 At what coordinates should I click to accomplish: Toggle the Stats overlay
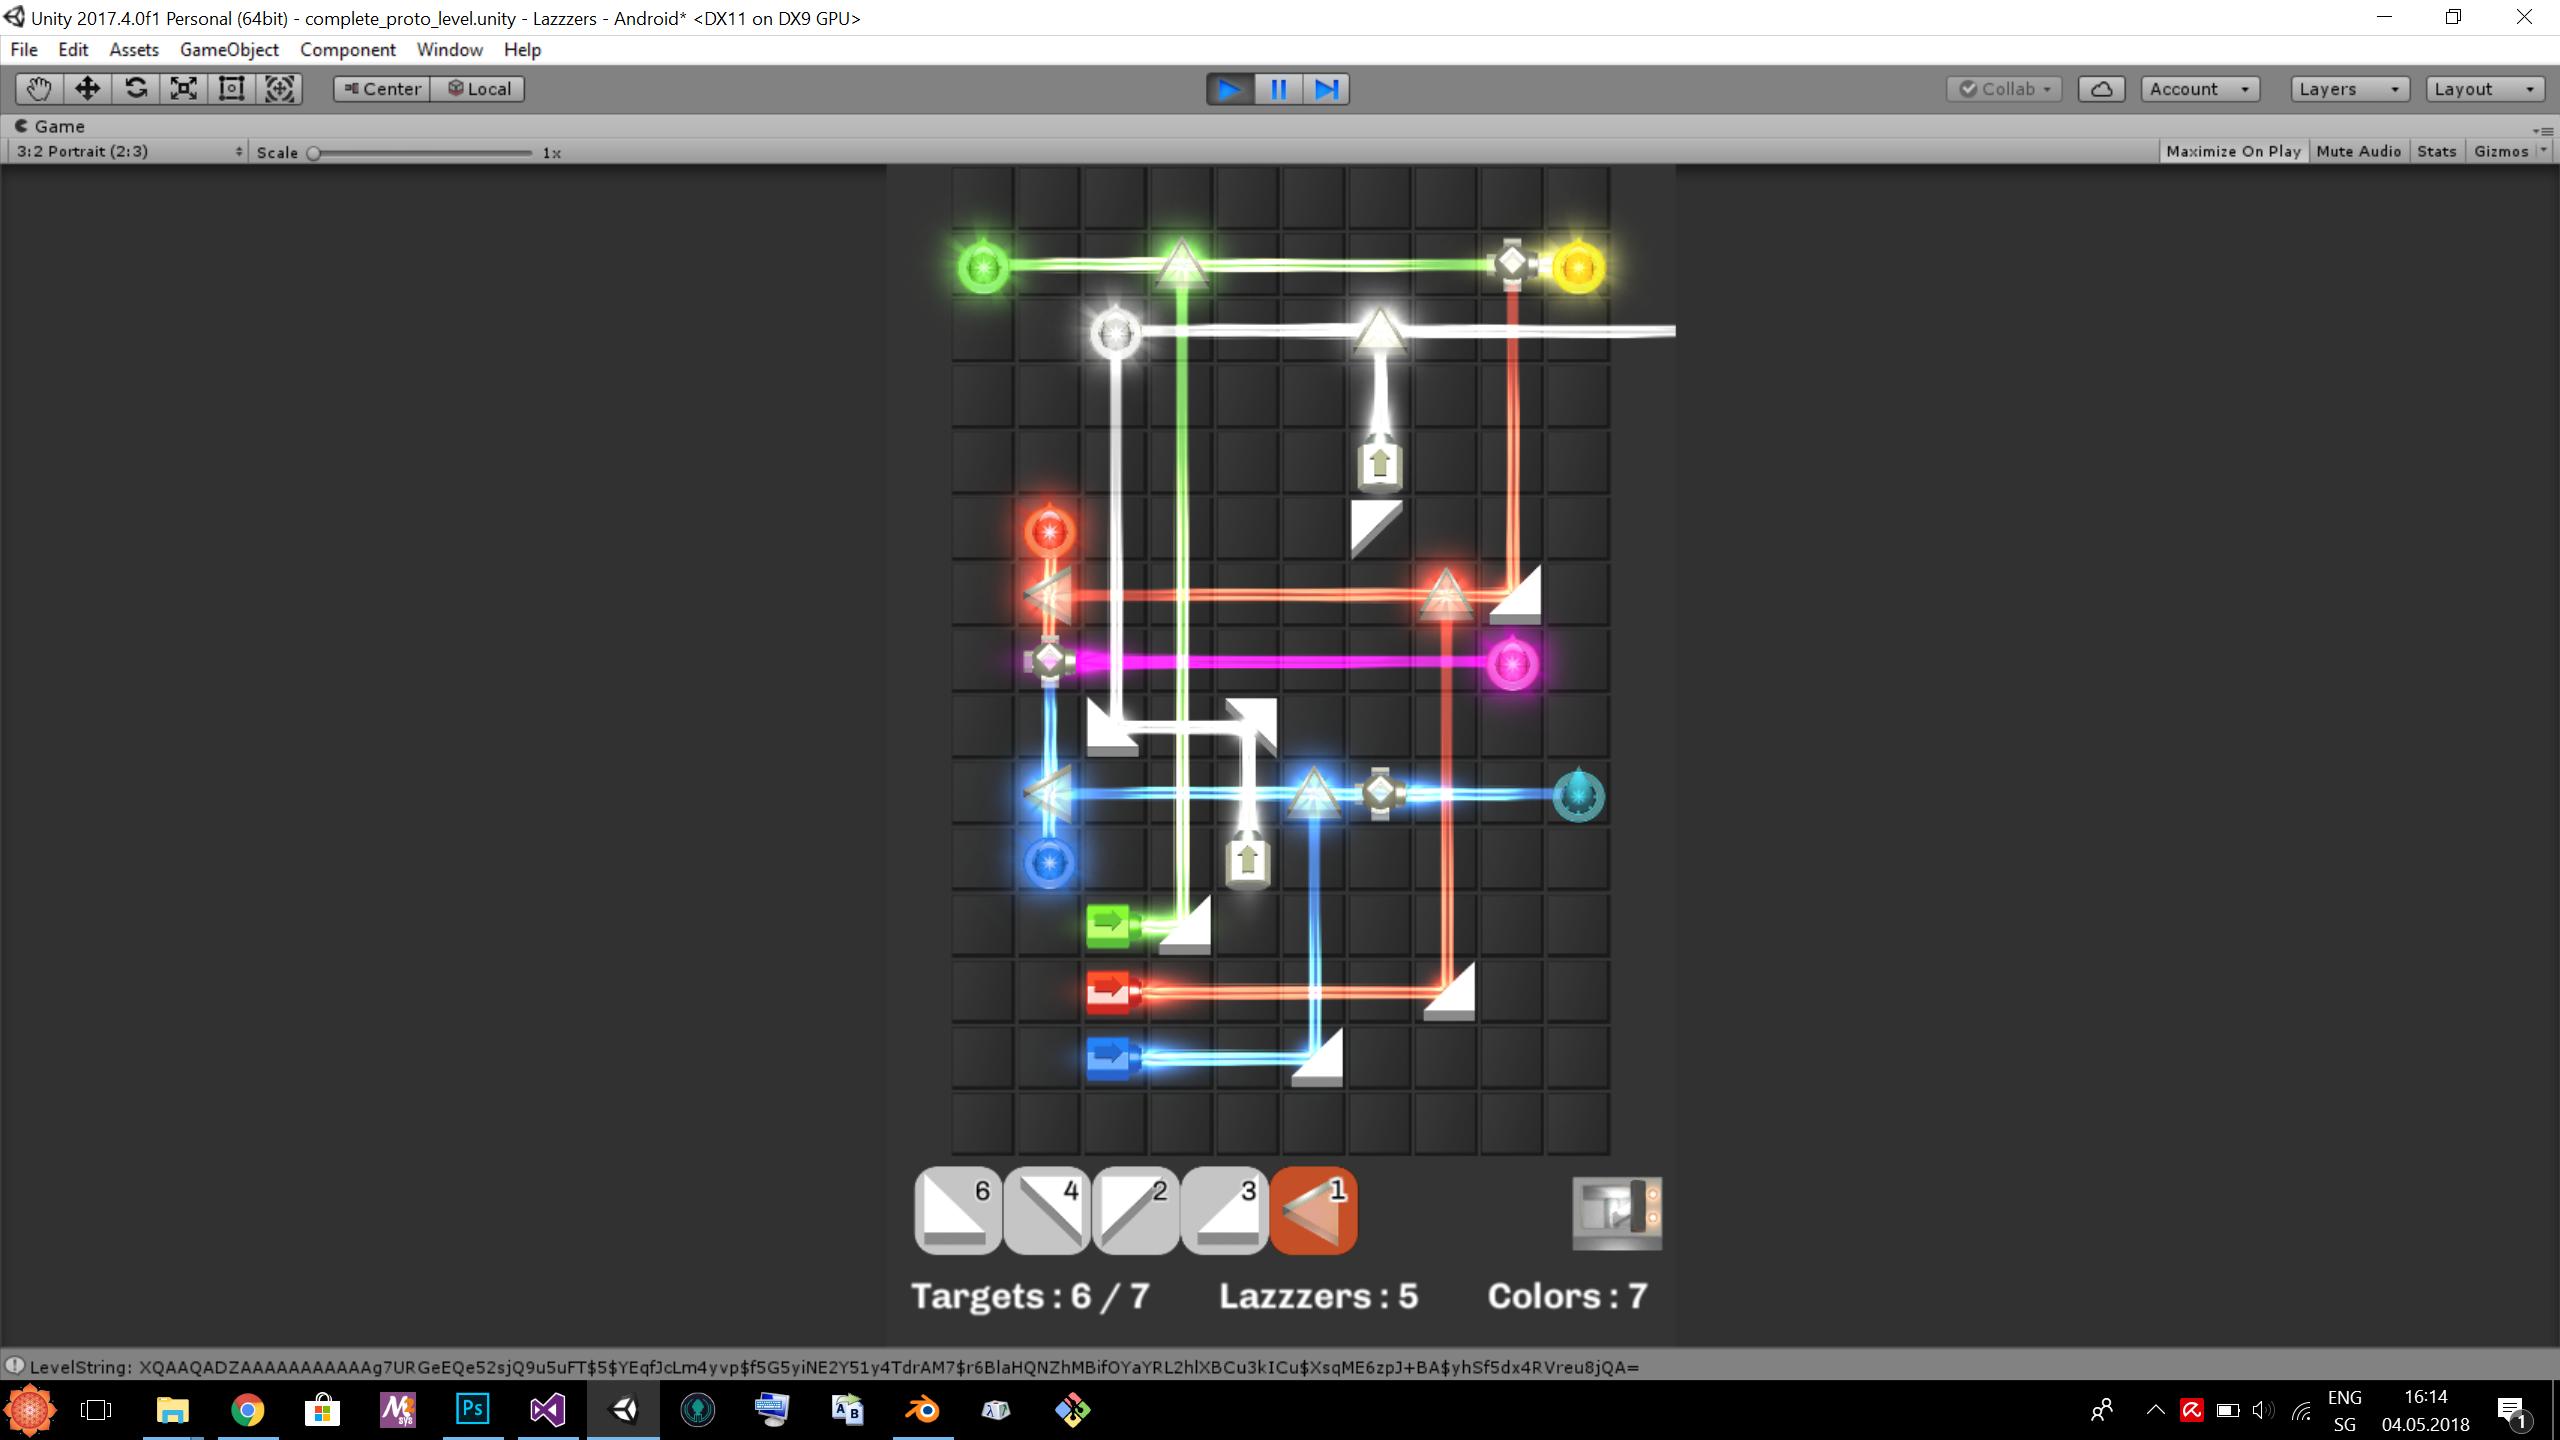2436,151
